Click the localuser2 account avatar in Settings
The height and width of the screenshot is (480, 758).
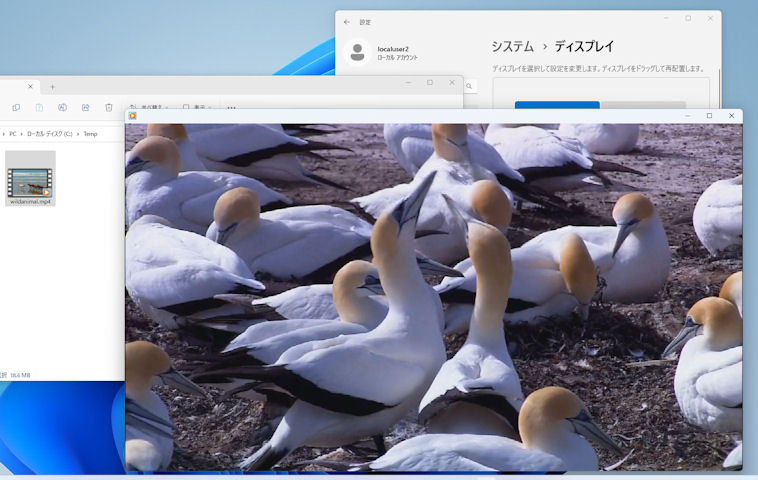(357, 52)
